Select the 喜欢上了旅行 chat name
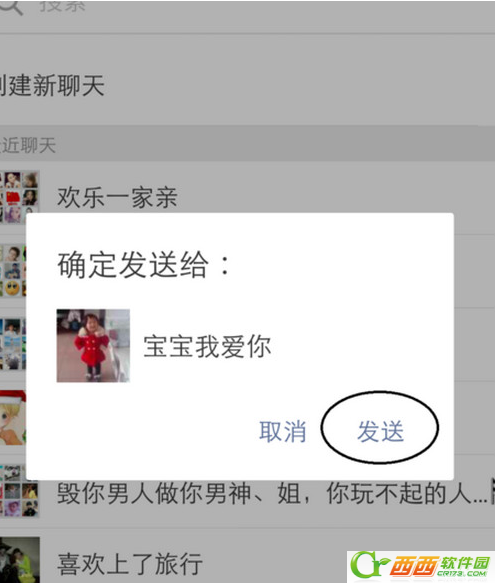The image size is (495, 583). pos(130,564)
